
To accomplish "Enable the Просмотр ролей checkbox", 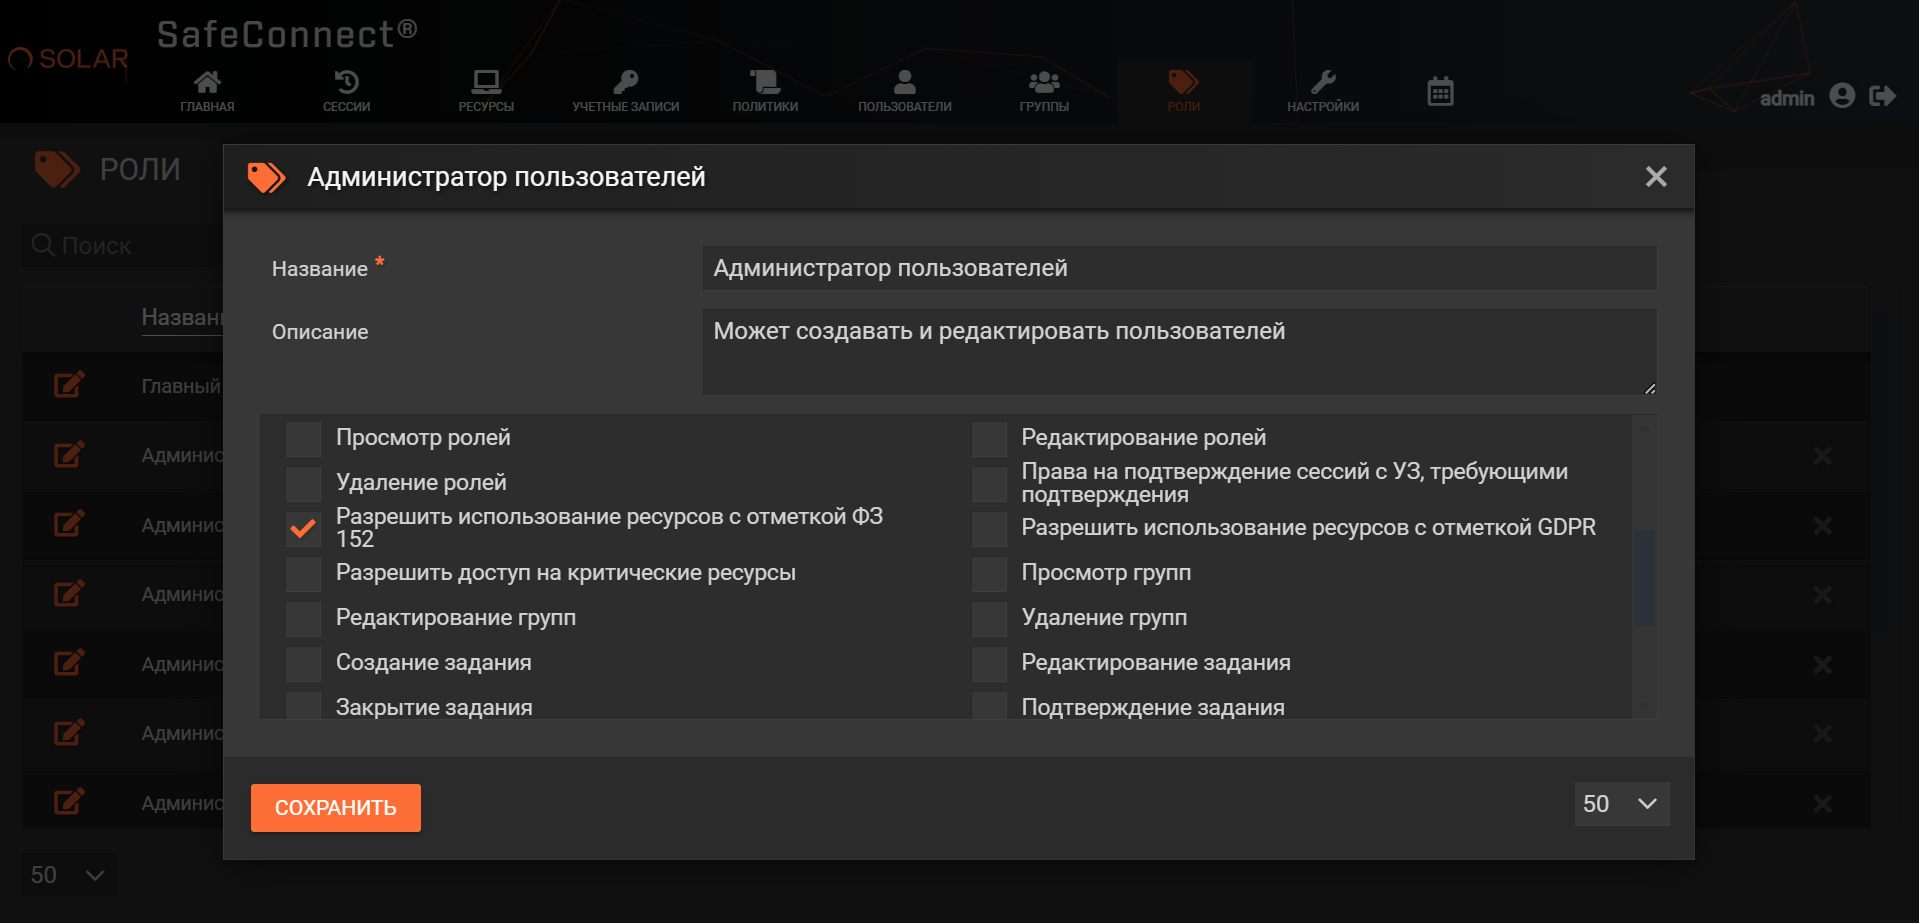I will [x=303, y=438].
